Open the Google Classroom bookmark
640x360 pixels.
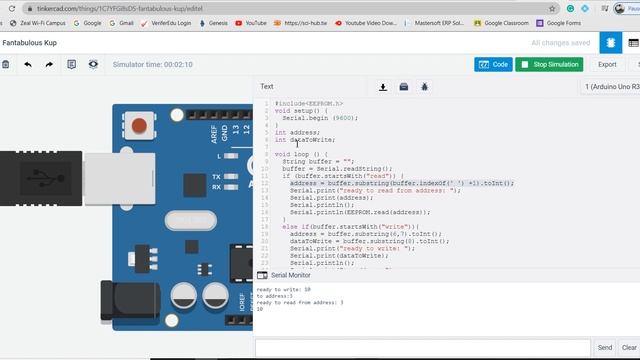click(x=501, y=23)
